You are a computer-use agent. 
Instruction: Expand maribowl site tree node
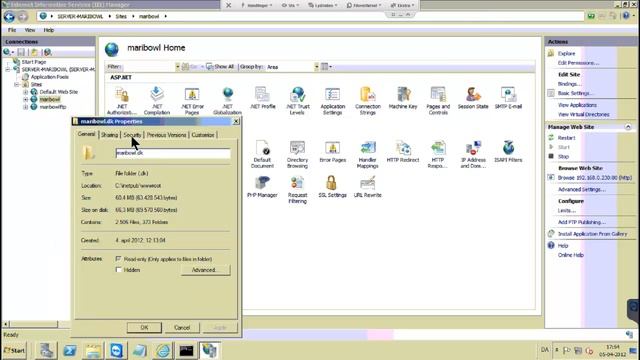click(x=25, y=99)
